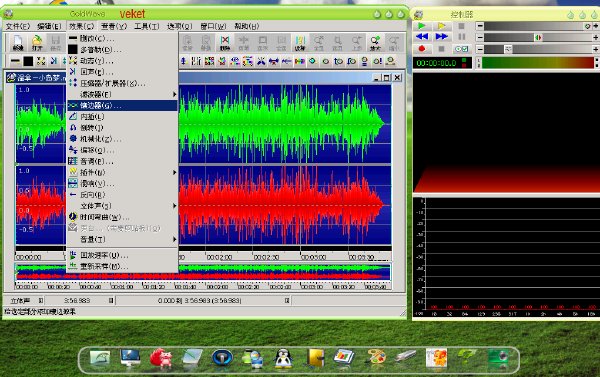Choose the Reverse (R) menu item

pyautogui.click(x=122, y=194)
